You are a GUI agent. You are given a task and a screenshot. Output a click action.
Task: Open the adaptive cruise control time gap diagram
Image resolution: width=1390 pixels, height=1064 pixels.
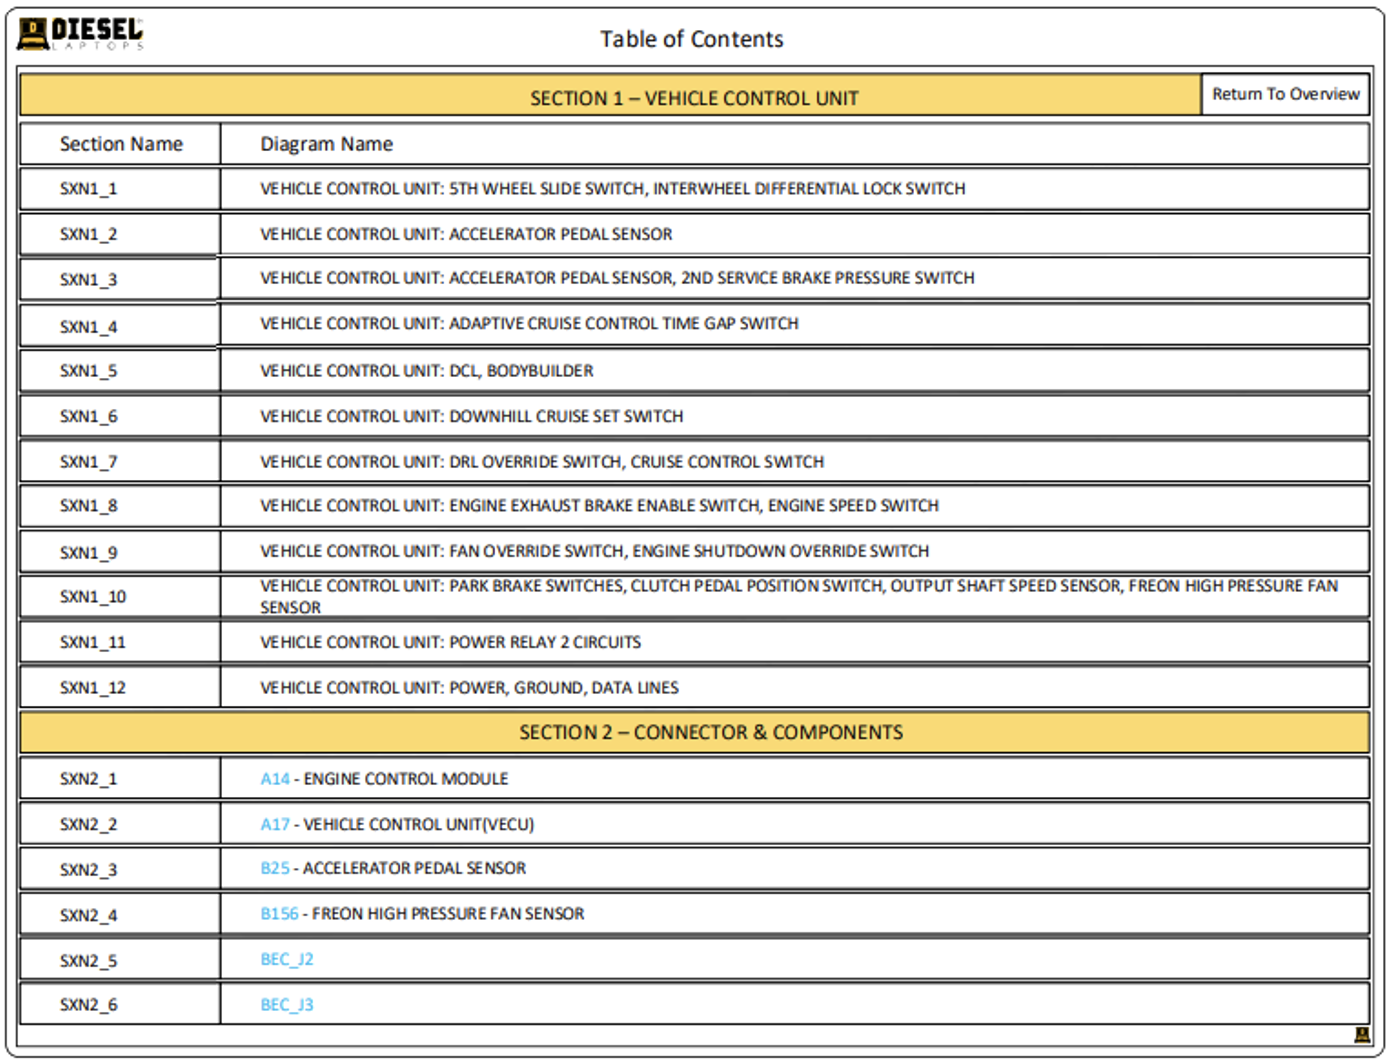click(529, 324)
